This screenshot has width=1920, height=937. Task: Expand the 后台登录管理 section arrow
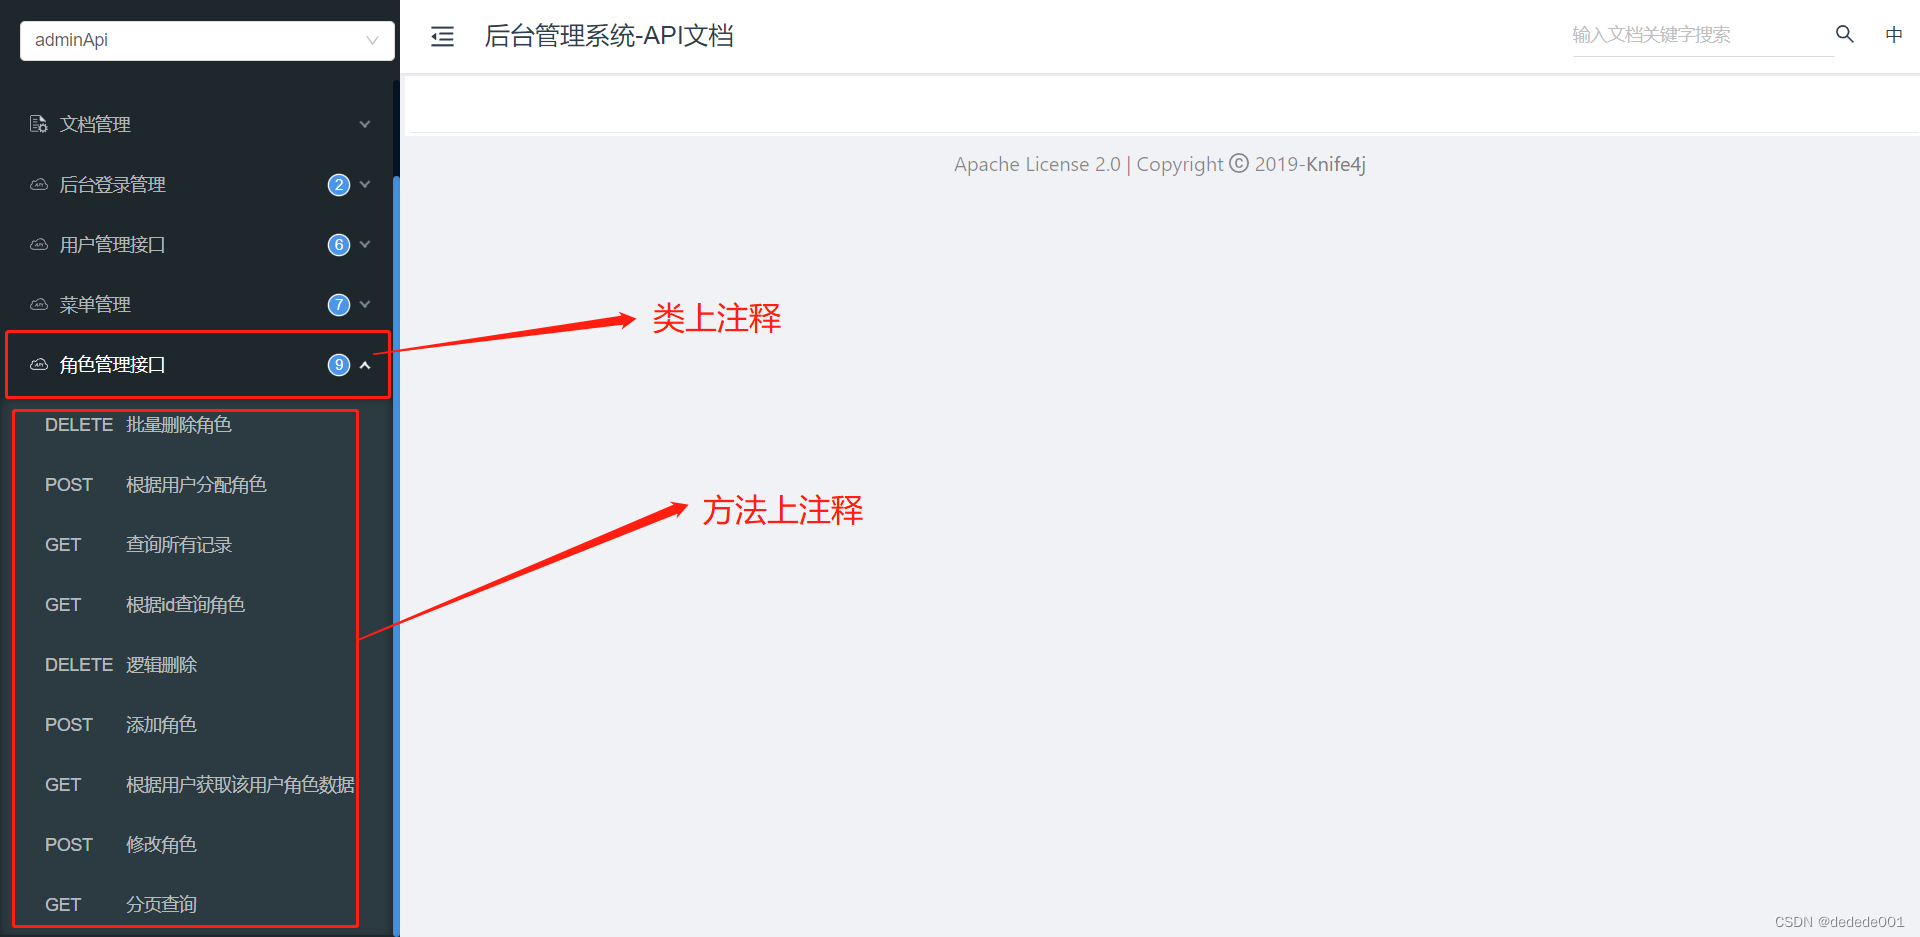tap(365, 184)
